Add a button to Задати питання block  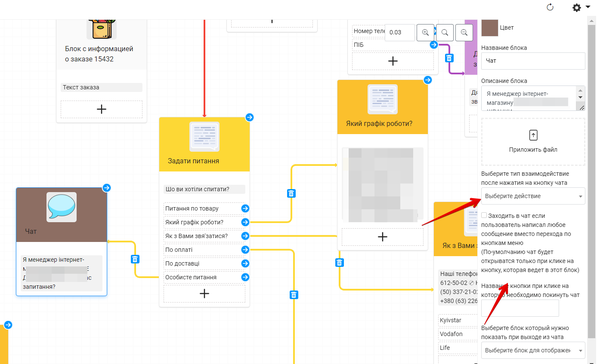coord(204,294)
